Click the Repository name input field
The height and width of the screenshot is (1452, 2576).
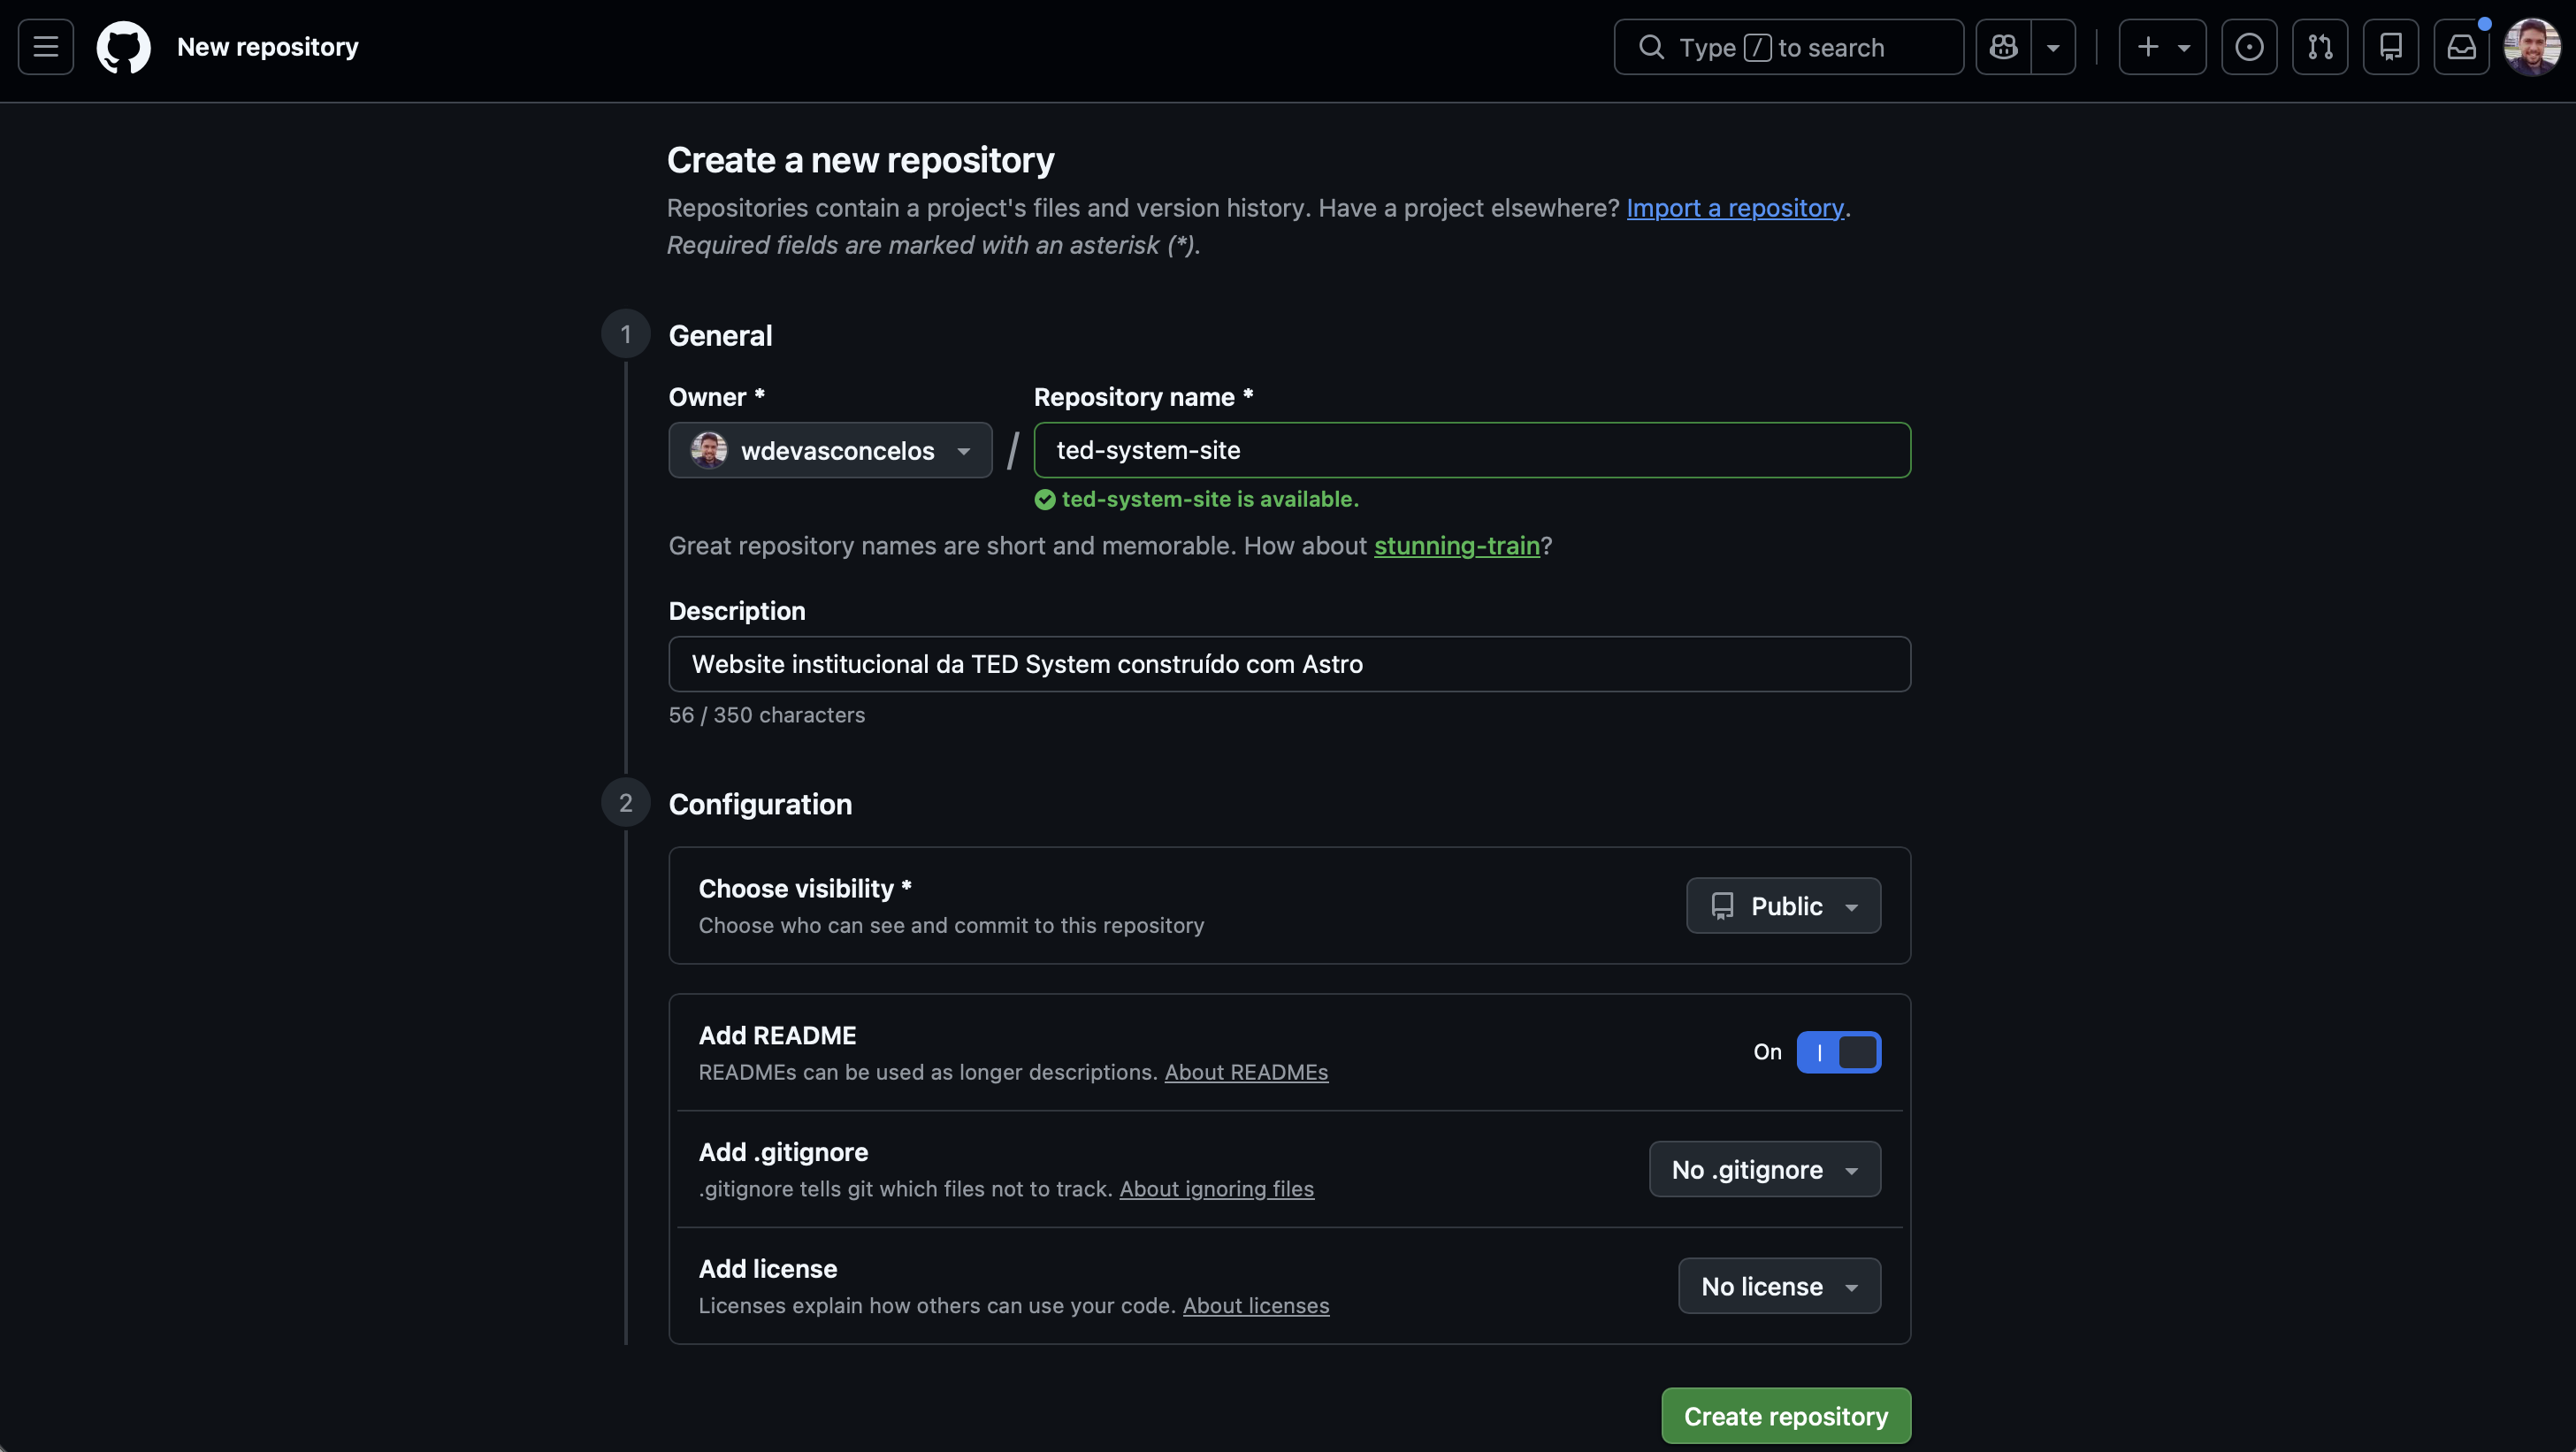(x=1472, y=450)
